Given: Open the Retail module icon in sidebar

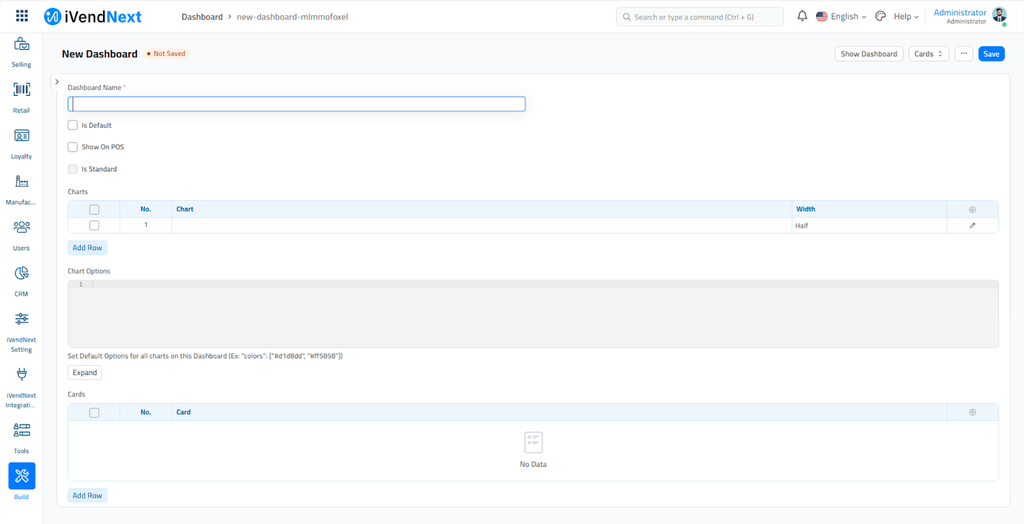Looking at the screenshot, I should pos(21,90).
